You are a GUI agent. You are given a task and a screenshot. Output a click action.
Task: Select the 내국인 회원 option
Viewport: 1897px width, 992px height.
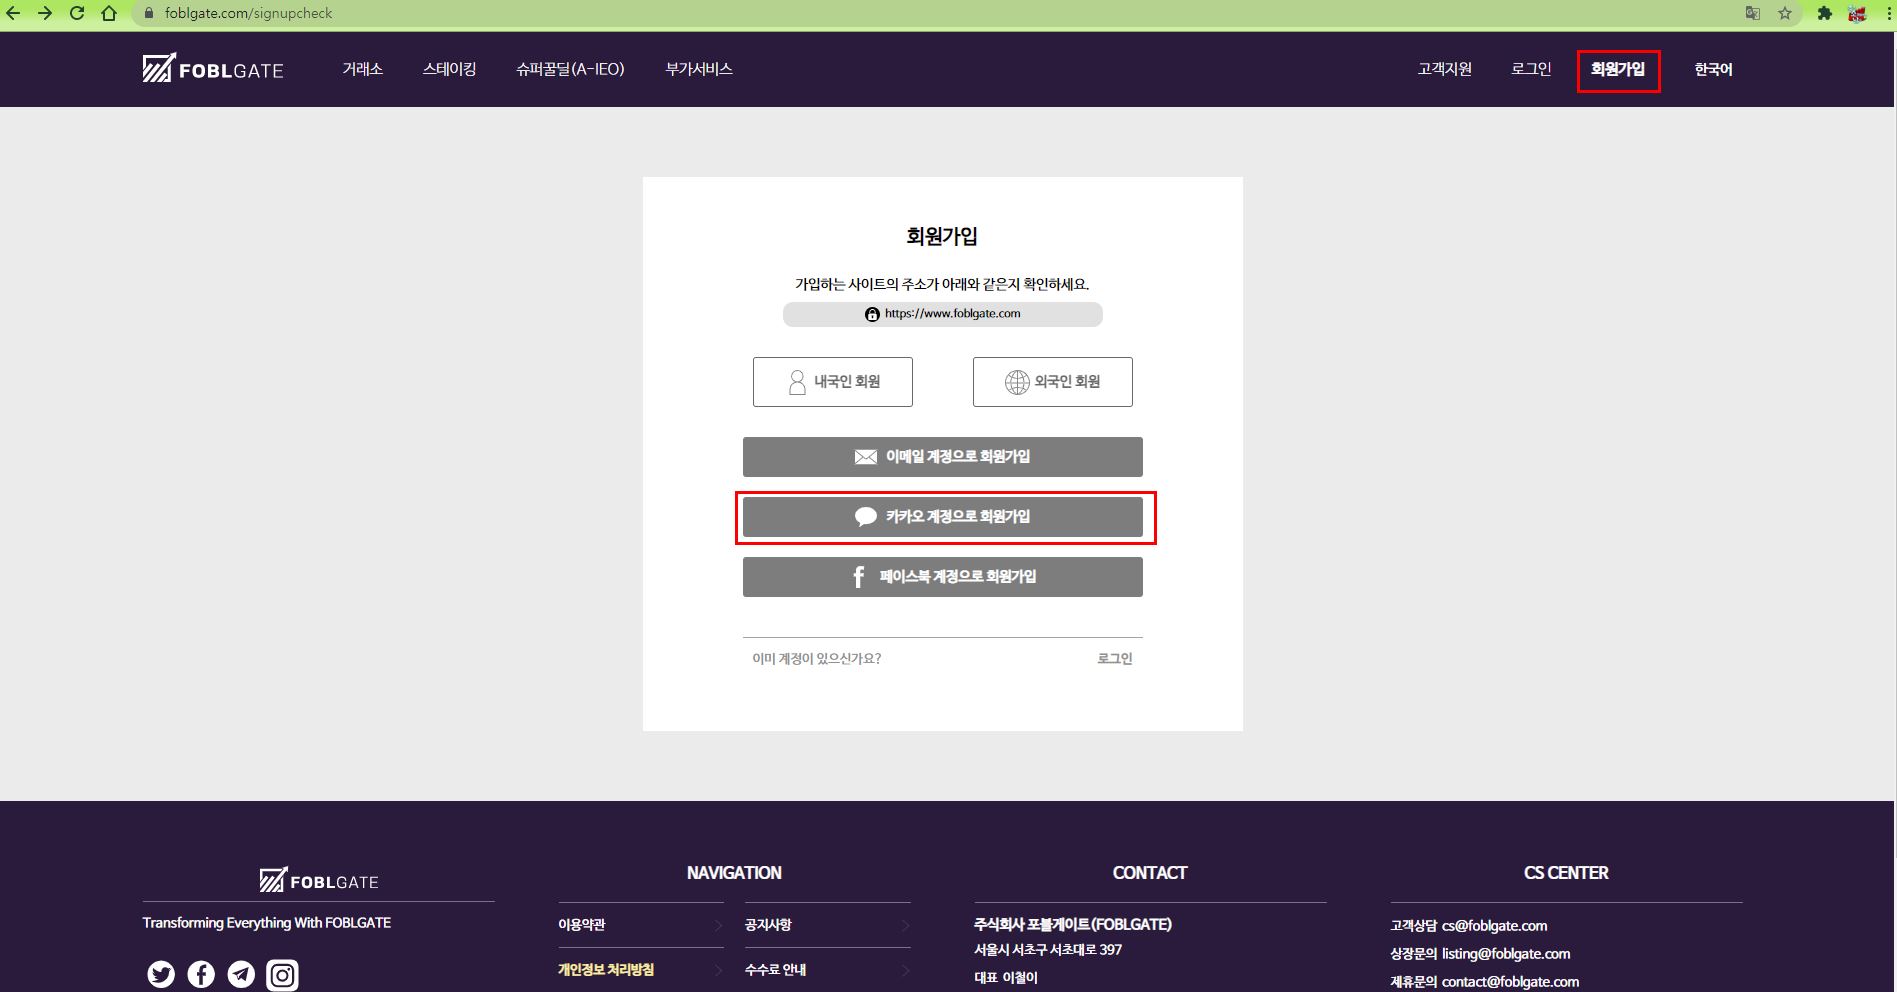point(833,382)
